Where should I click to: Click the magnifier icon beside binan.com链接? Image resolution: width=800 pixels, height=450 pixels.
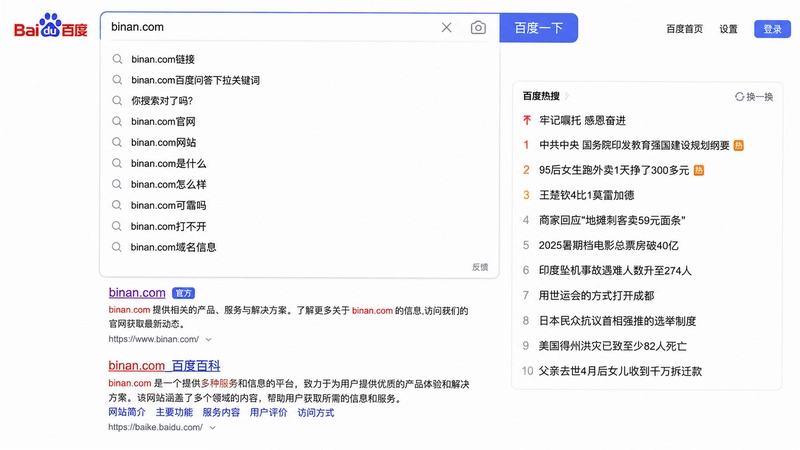(x=117, y=59)
